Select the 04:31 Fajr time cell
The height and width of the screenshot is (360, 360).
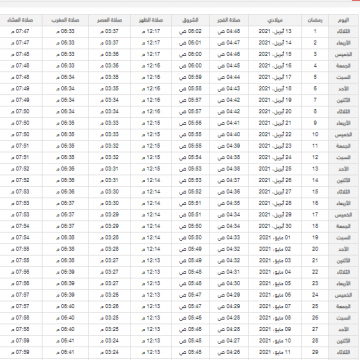pyautogui.click(x=229, y=272)
